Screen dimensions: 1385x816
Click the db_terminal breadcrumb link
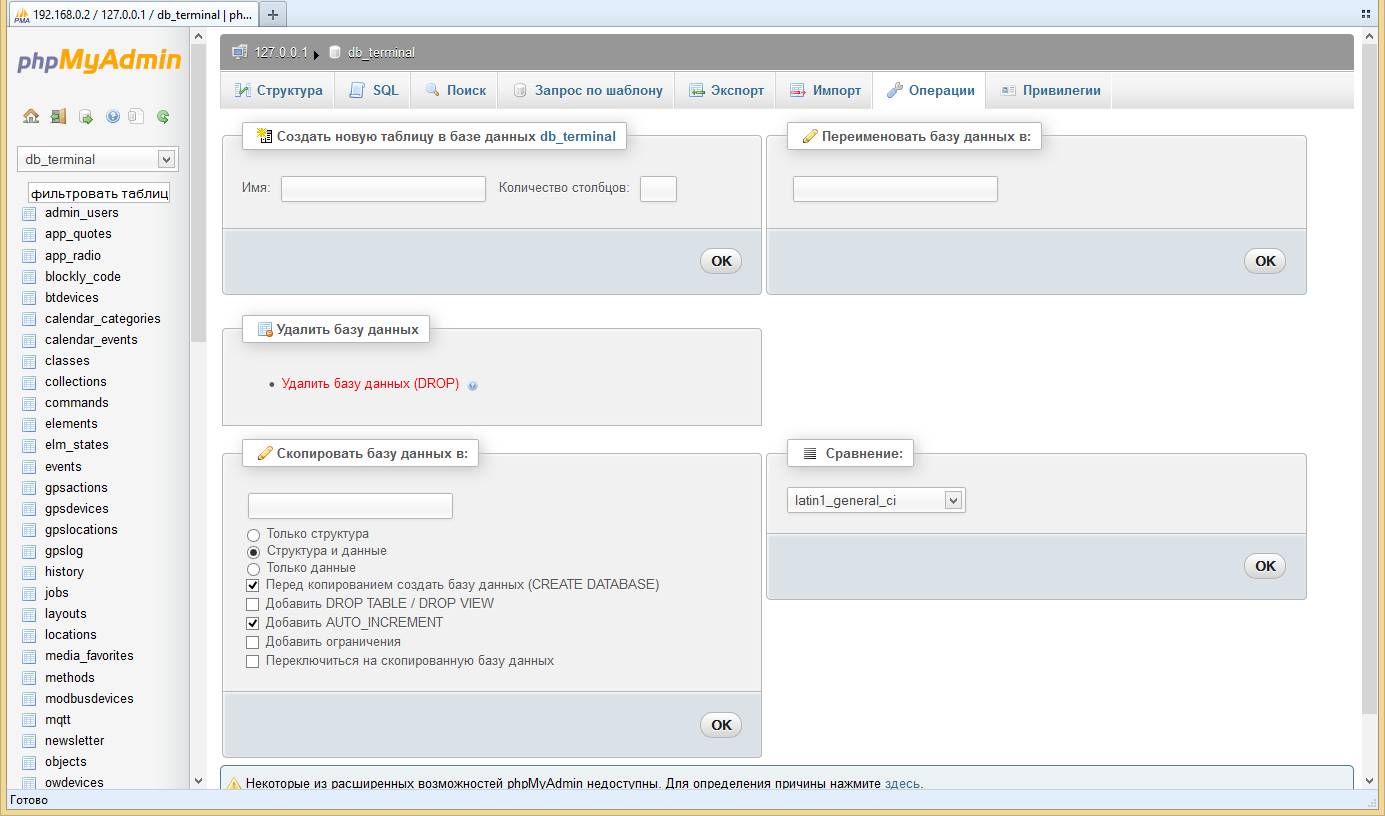point(381,52)
